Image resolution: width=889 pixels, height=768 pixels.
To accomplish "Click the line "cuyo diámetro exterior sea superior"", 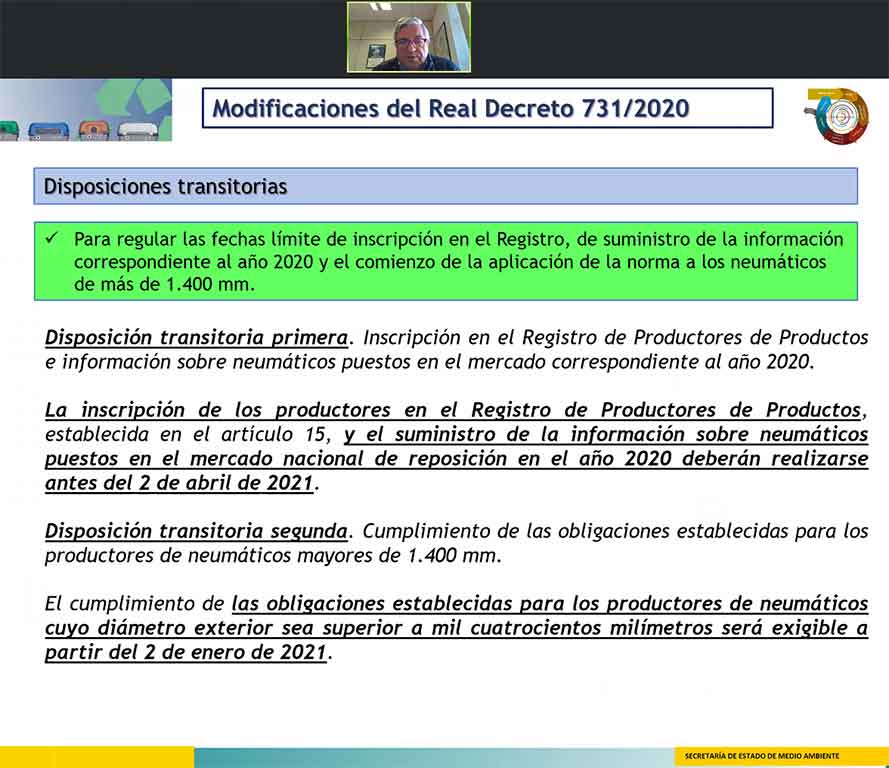I will click(x=456, y=628).
